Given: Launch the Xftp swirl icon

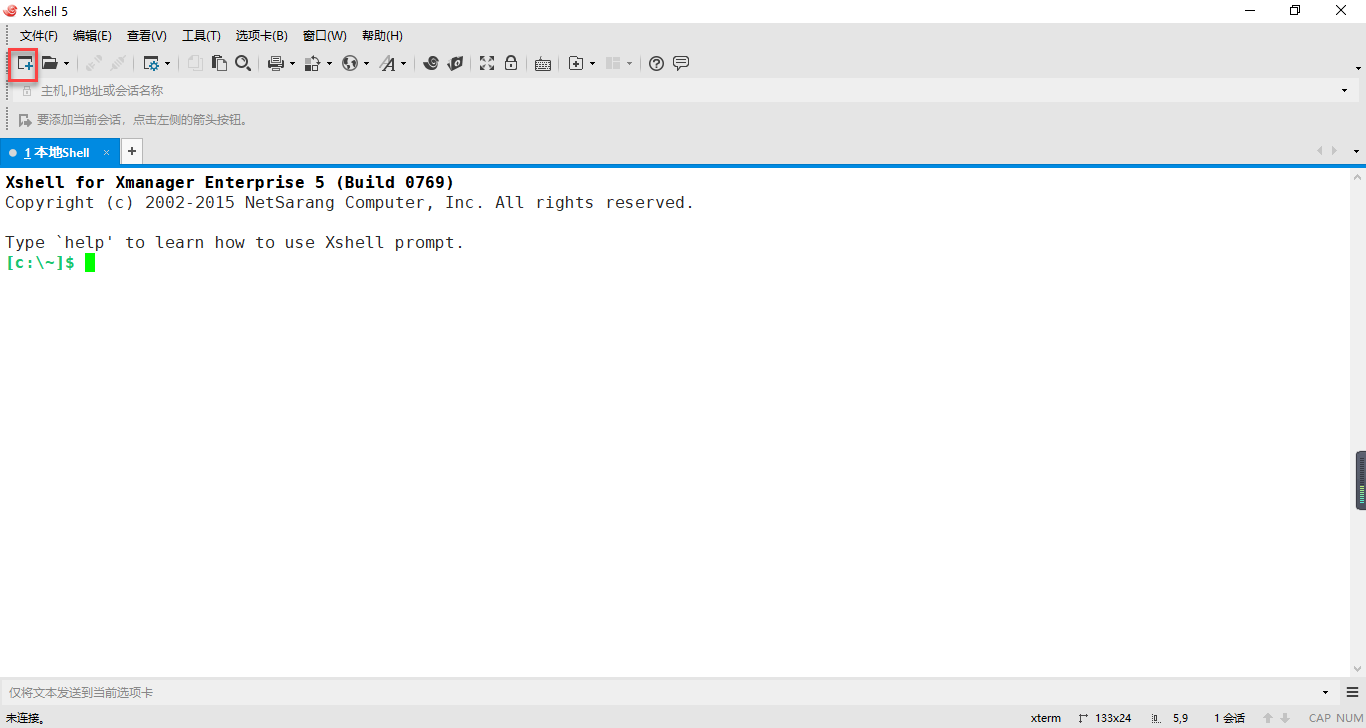Looking at the screenshot, I should pyautogui.click(x=431, y=63).
